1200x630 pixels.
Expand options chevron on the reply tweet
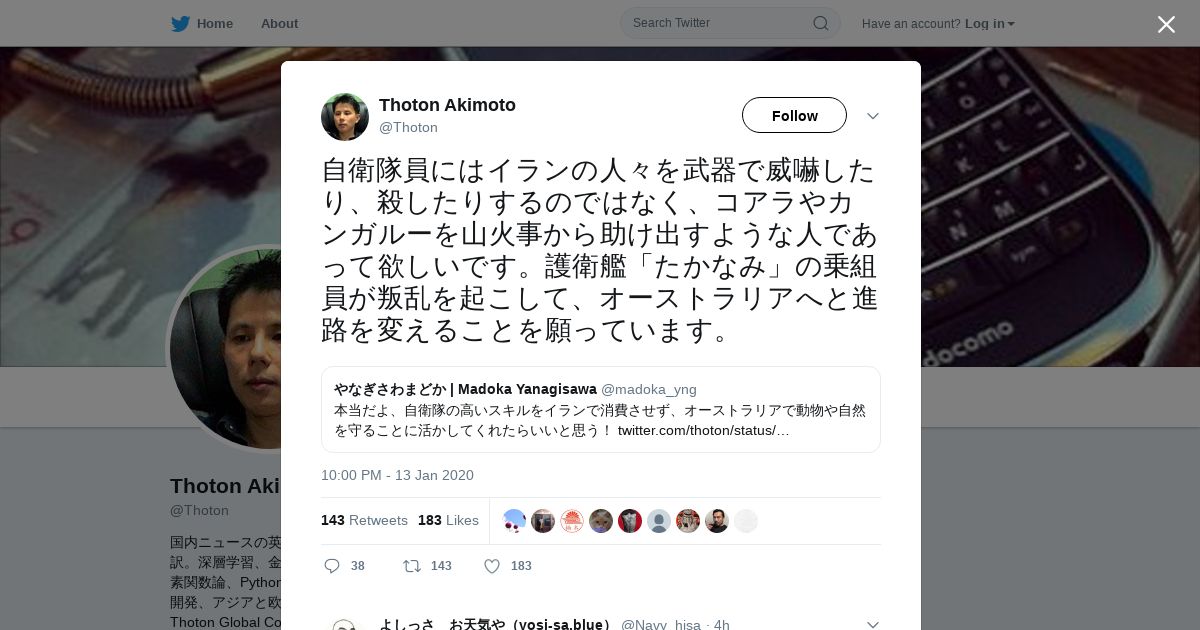[872, 624]
